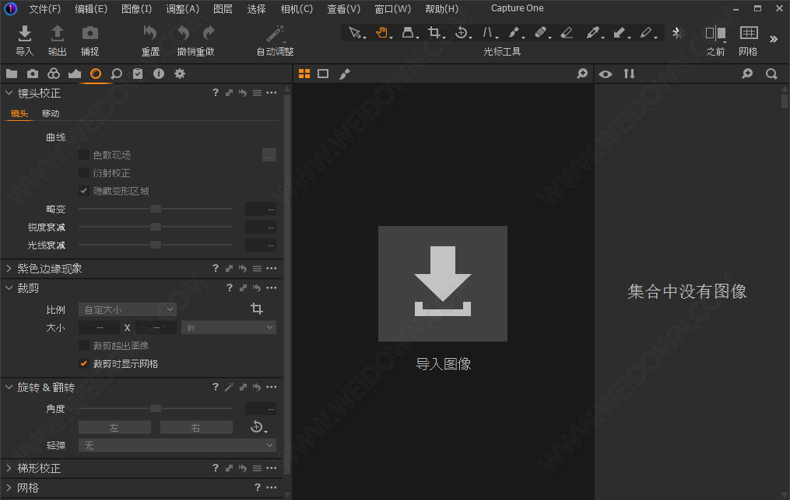Select the Crop cursor tool in toolbar
Image resolution: width=790 pixels, height=500 pixels.
click(x=434, y=33)
